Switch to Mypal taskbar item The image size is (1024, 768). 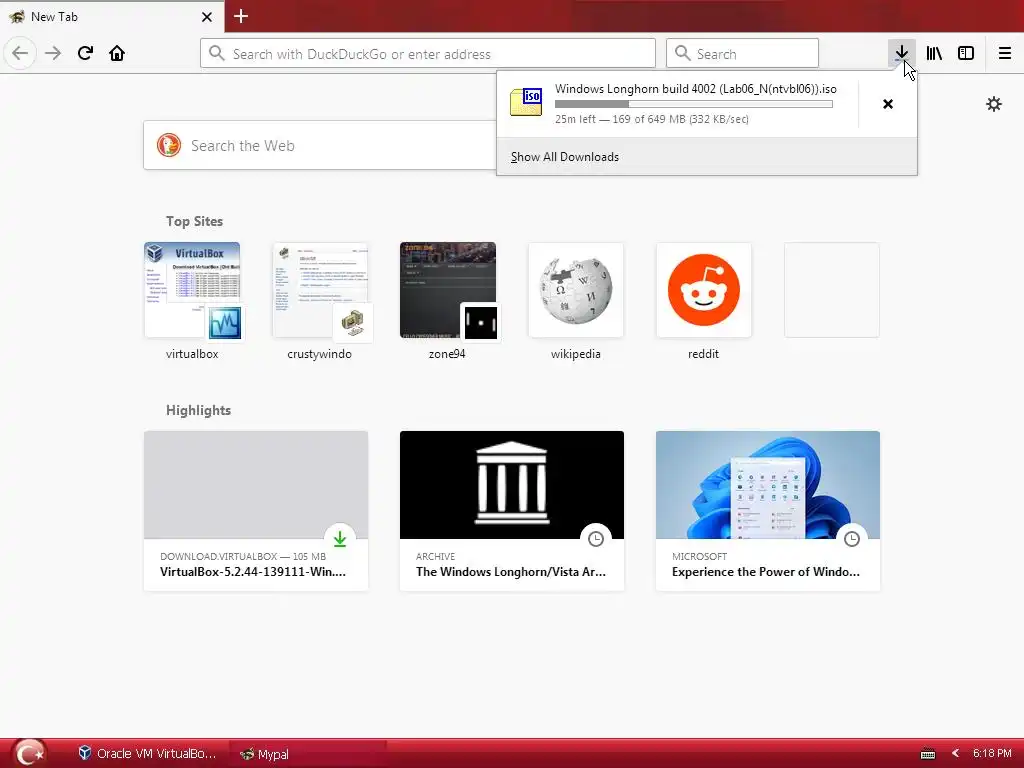tap(308, 754)
